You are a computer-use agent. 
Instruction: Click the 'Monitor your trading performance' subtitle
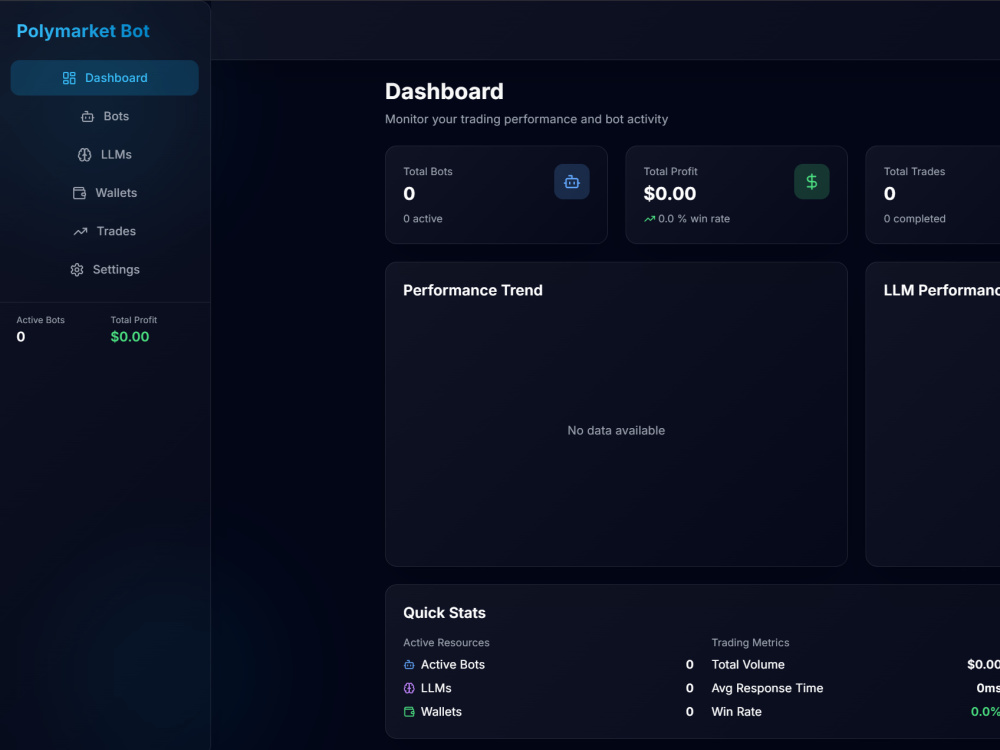coord(526,119)
